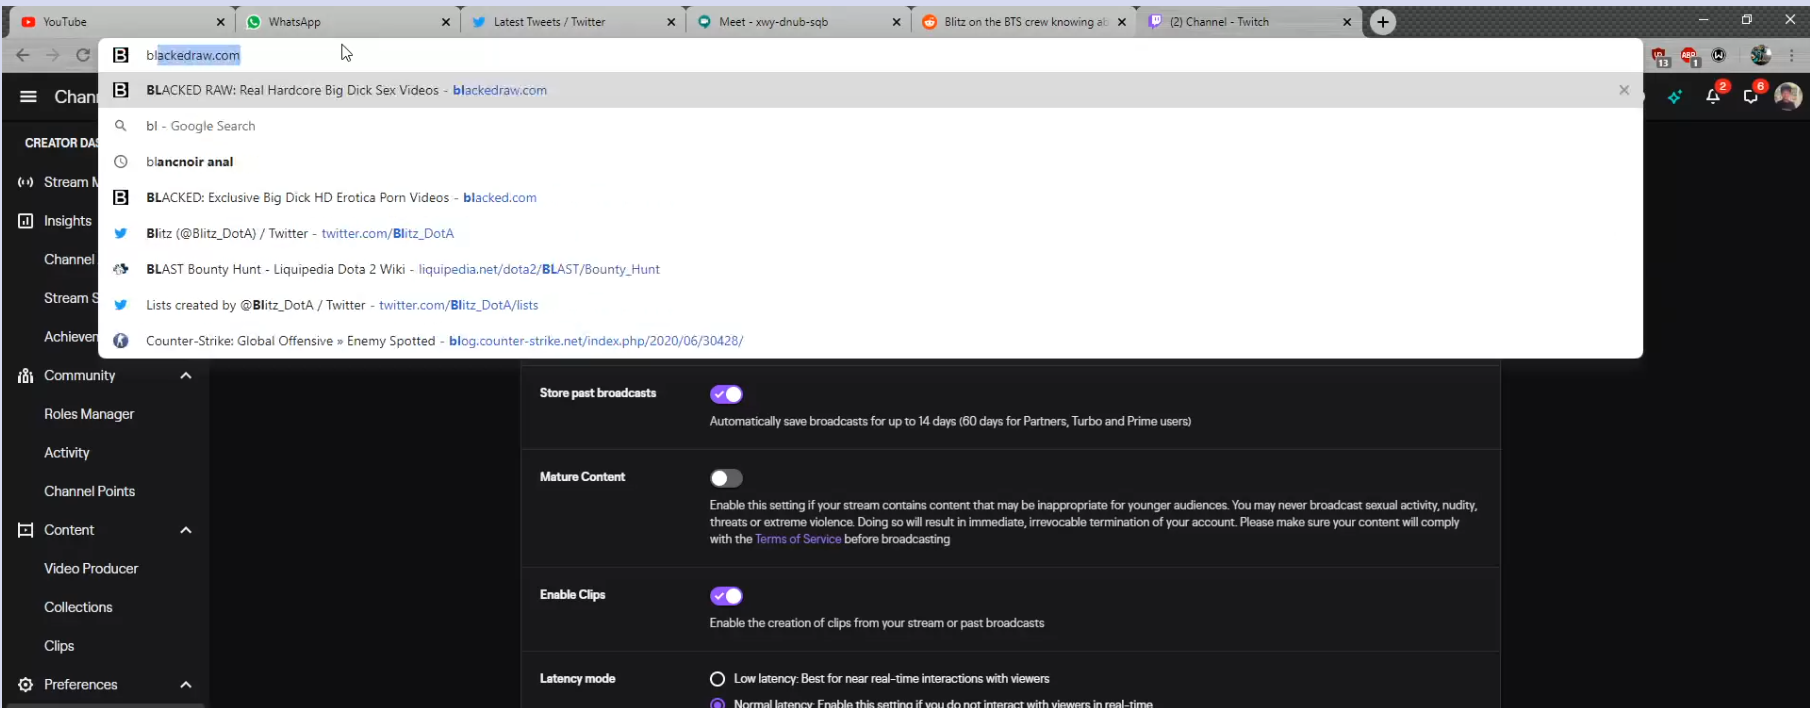Open Chrome's three-dot menu

coord(1792,55)
